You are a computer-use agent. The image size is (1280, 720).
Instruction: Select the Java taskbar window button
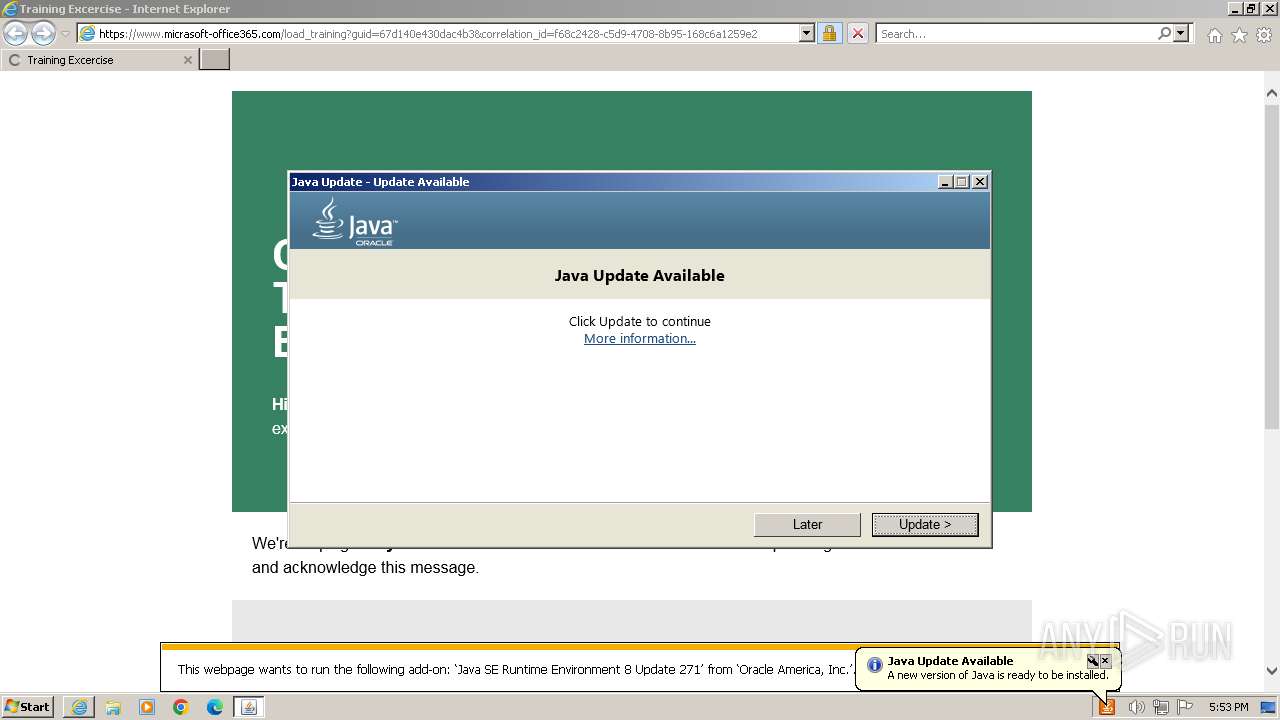[249, 707]
